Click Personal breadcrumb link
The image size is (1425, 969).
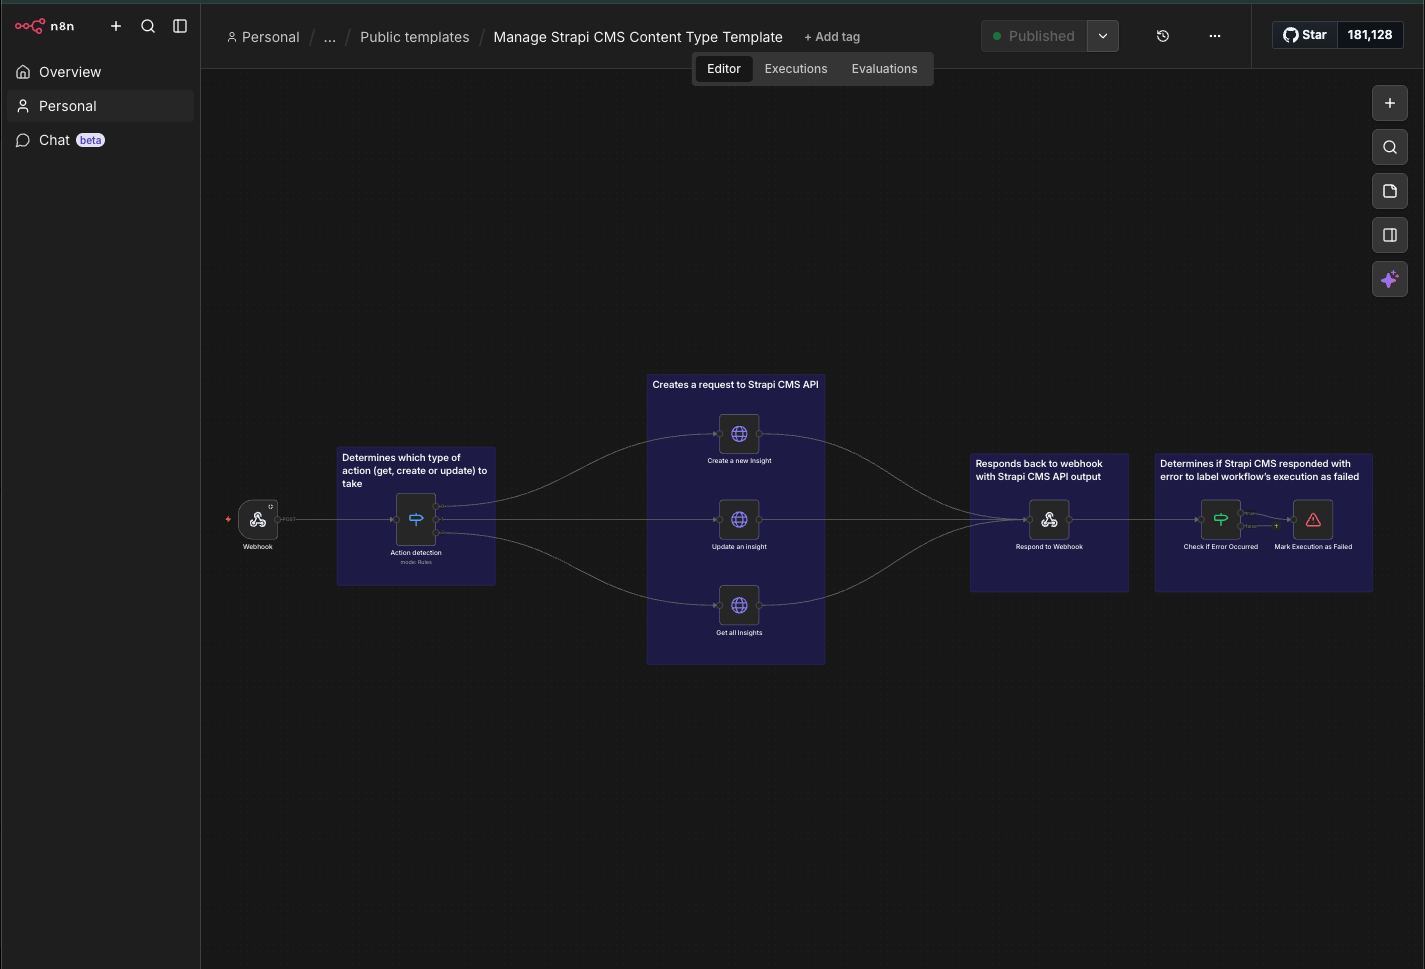click(x=263, y=37)
